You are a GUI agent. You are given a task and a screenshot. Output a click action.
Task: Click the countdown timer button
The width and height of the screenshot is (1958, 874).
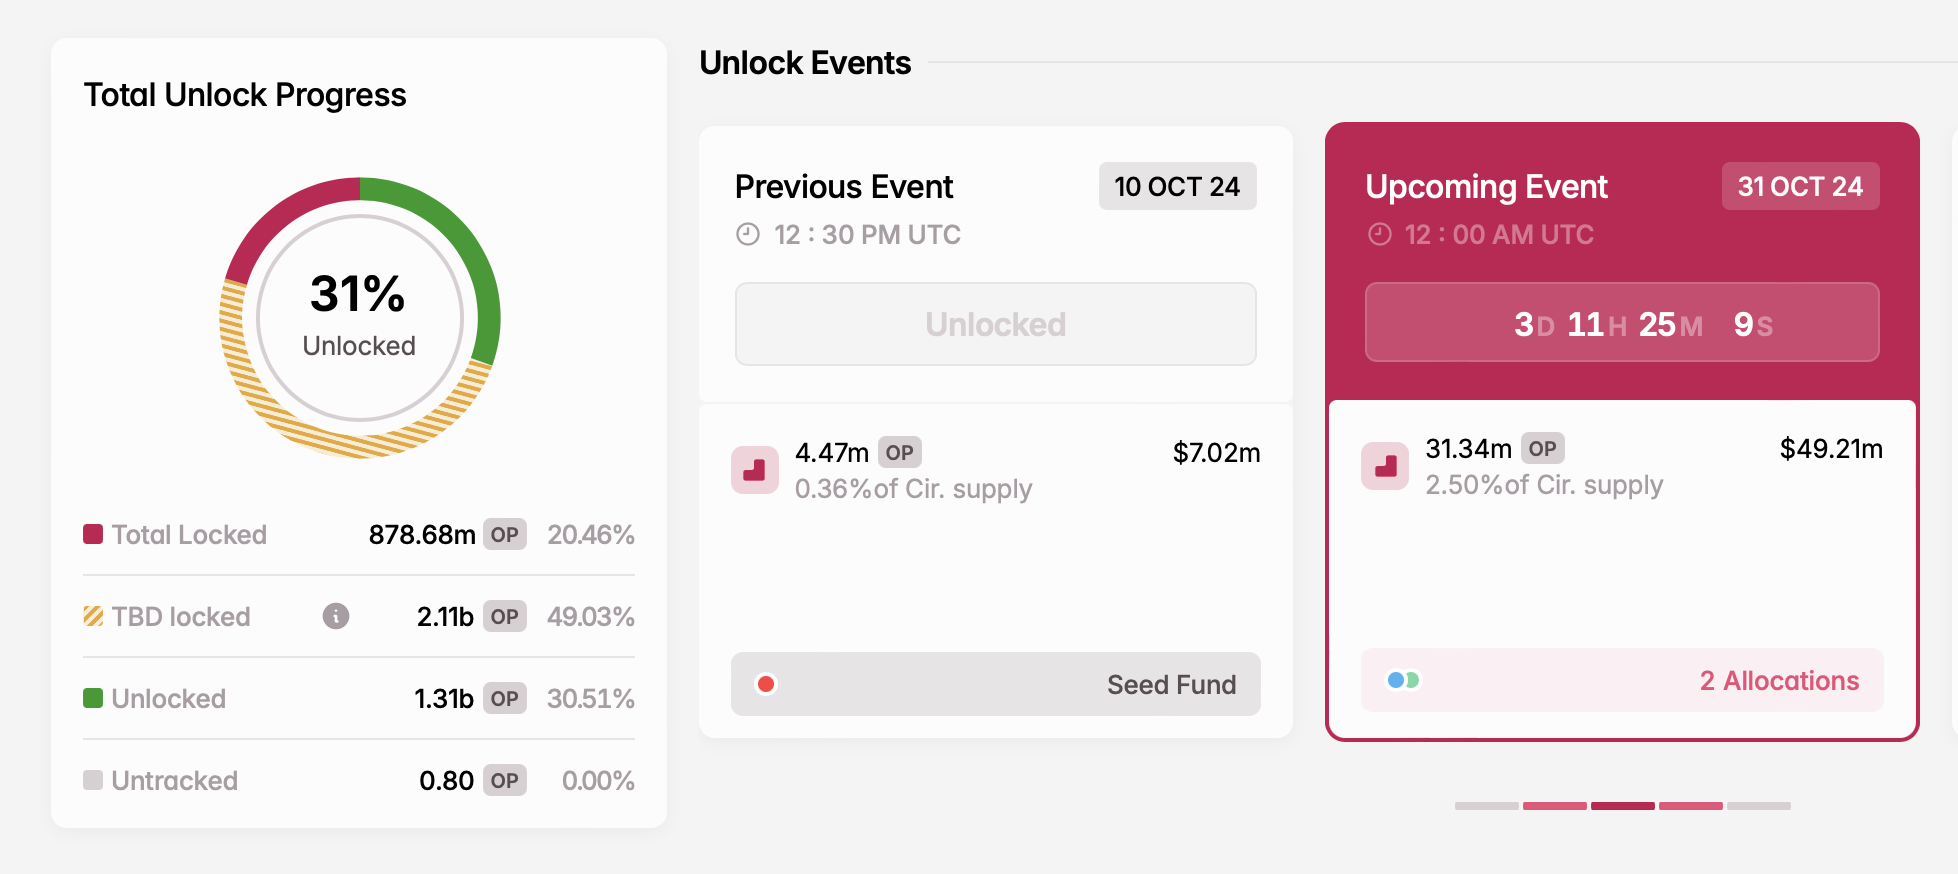click(1621, 322)
